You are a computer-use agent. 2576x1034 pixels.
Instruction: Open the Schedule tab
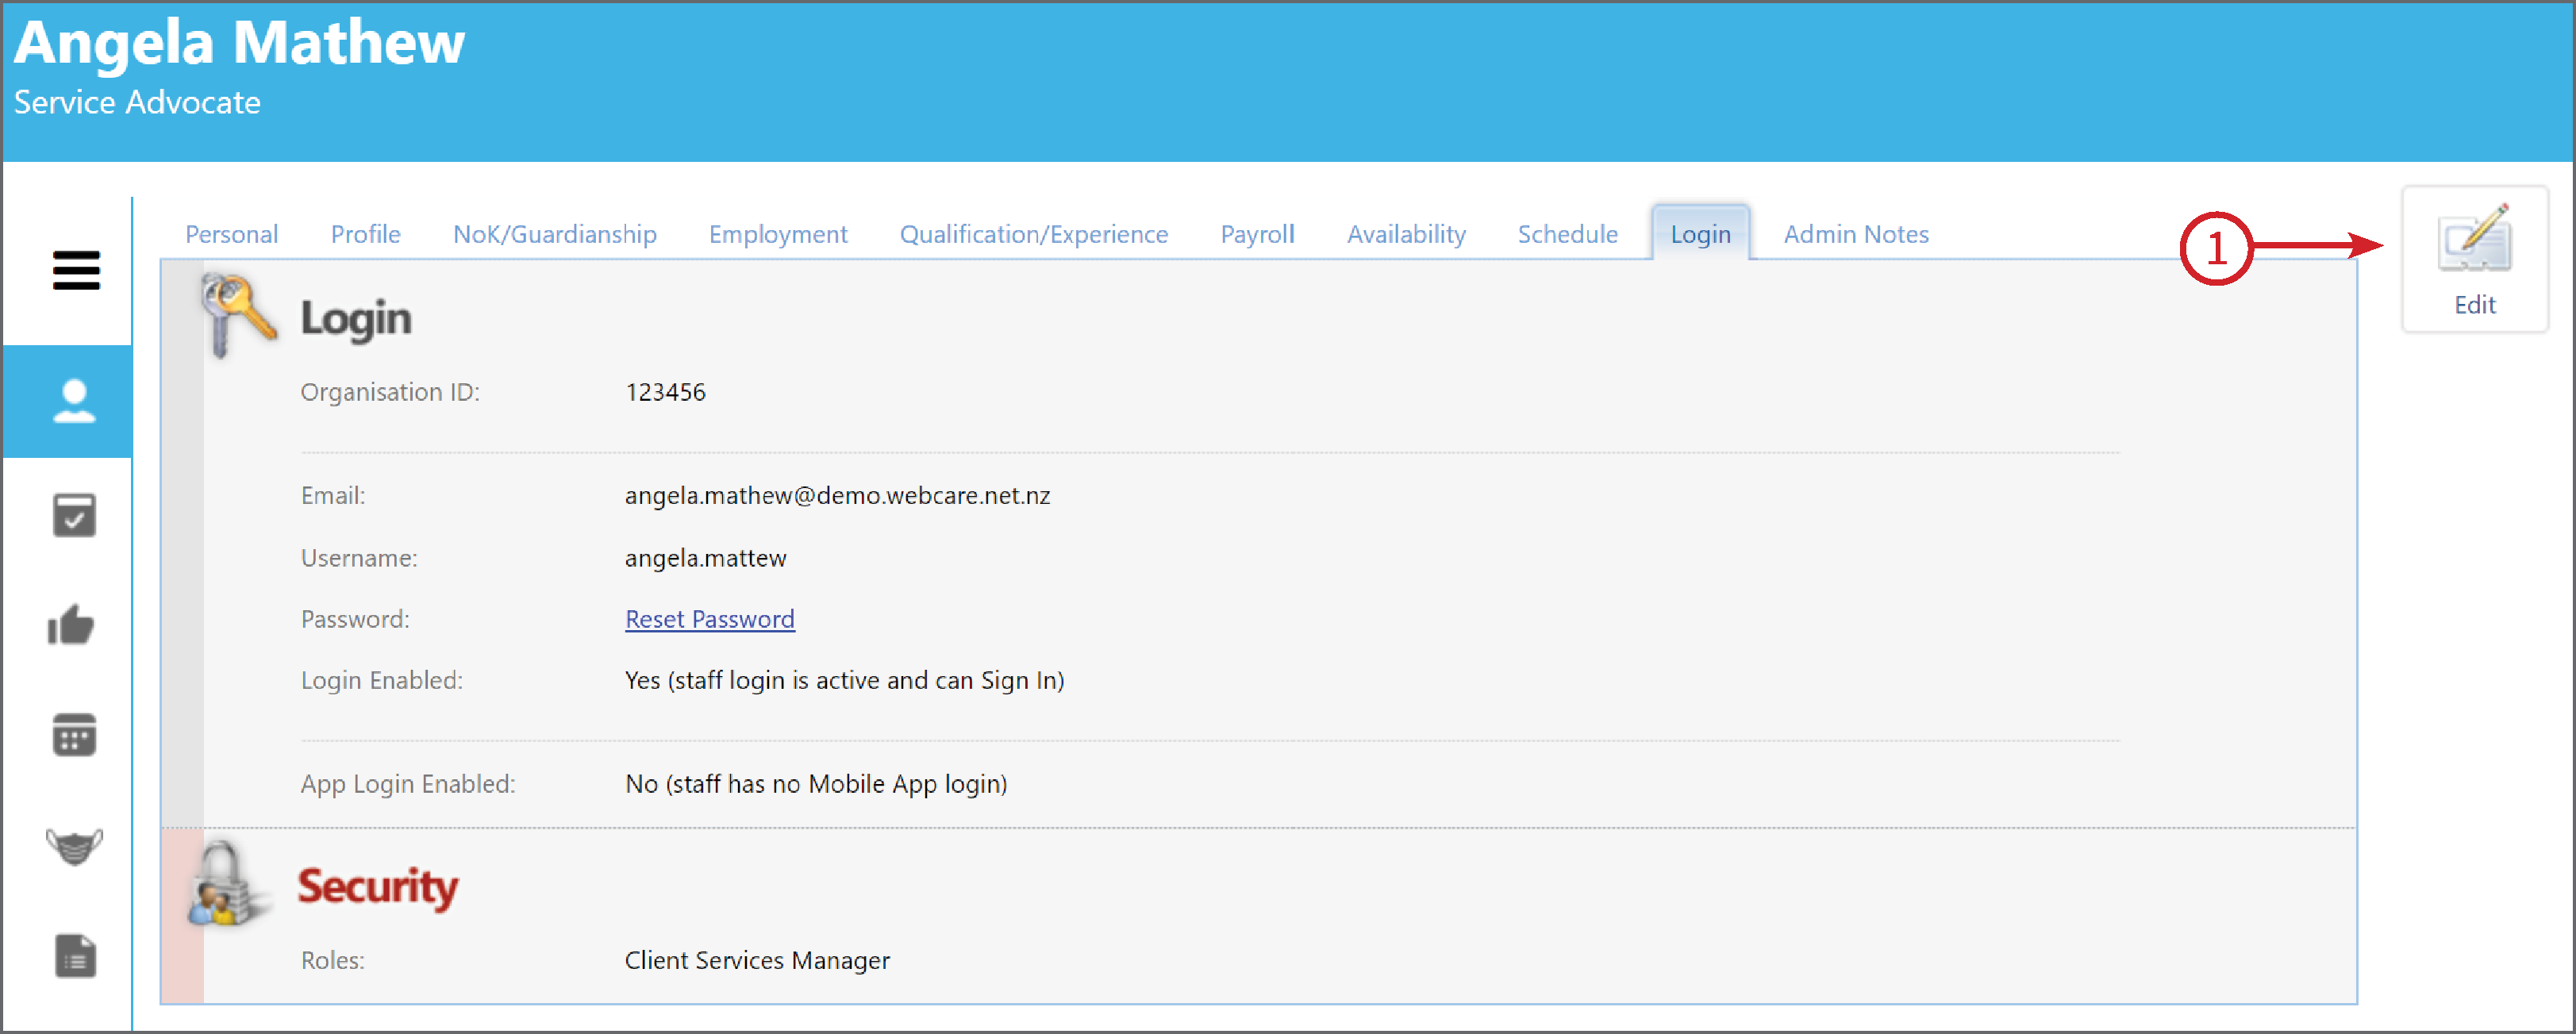click(1567, 234)
